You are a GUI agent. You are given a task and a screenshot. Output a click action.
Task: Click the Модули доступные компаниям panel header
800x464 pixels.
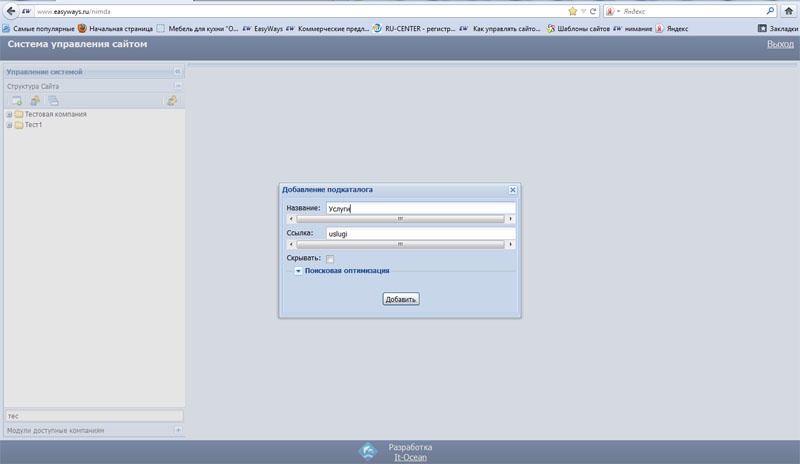[94, 430]
